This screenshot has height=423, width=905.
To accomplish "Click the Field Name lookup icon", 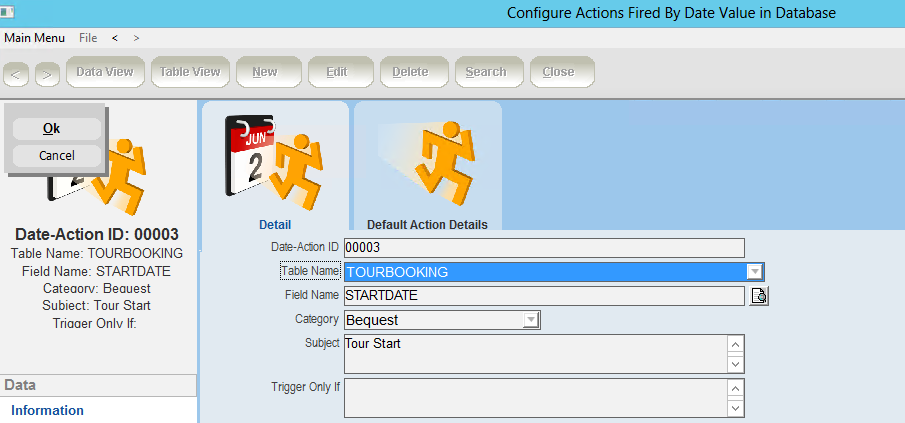I will 759,296.
